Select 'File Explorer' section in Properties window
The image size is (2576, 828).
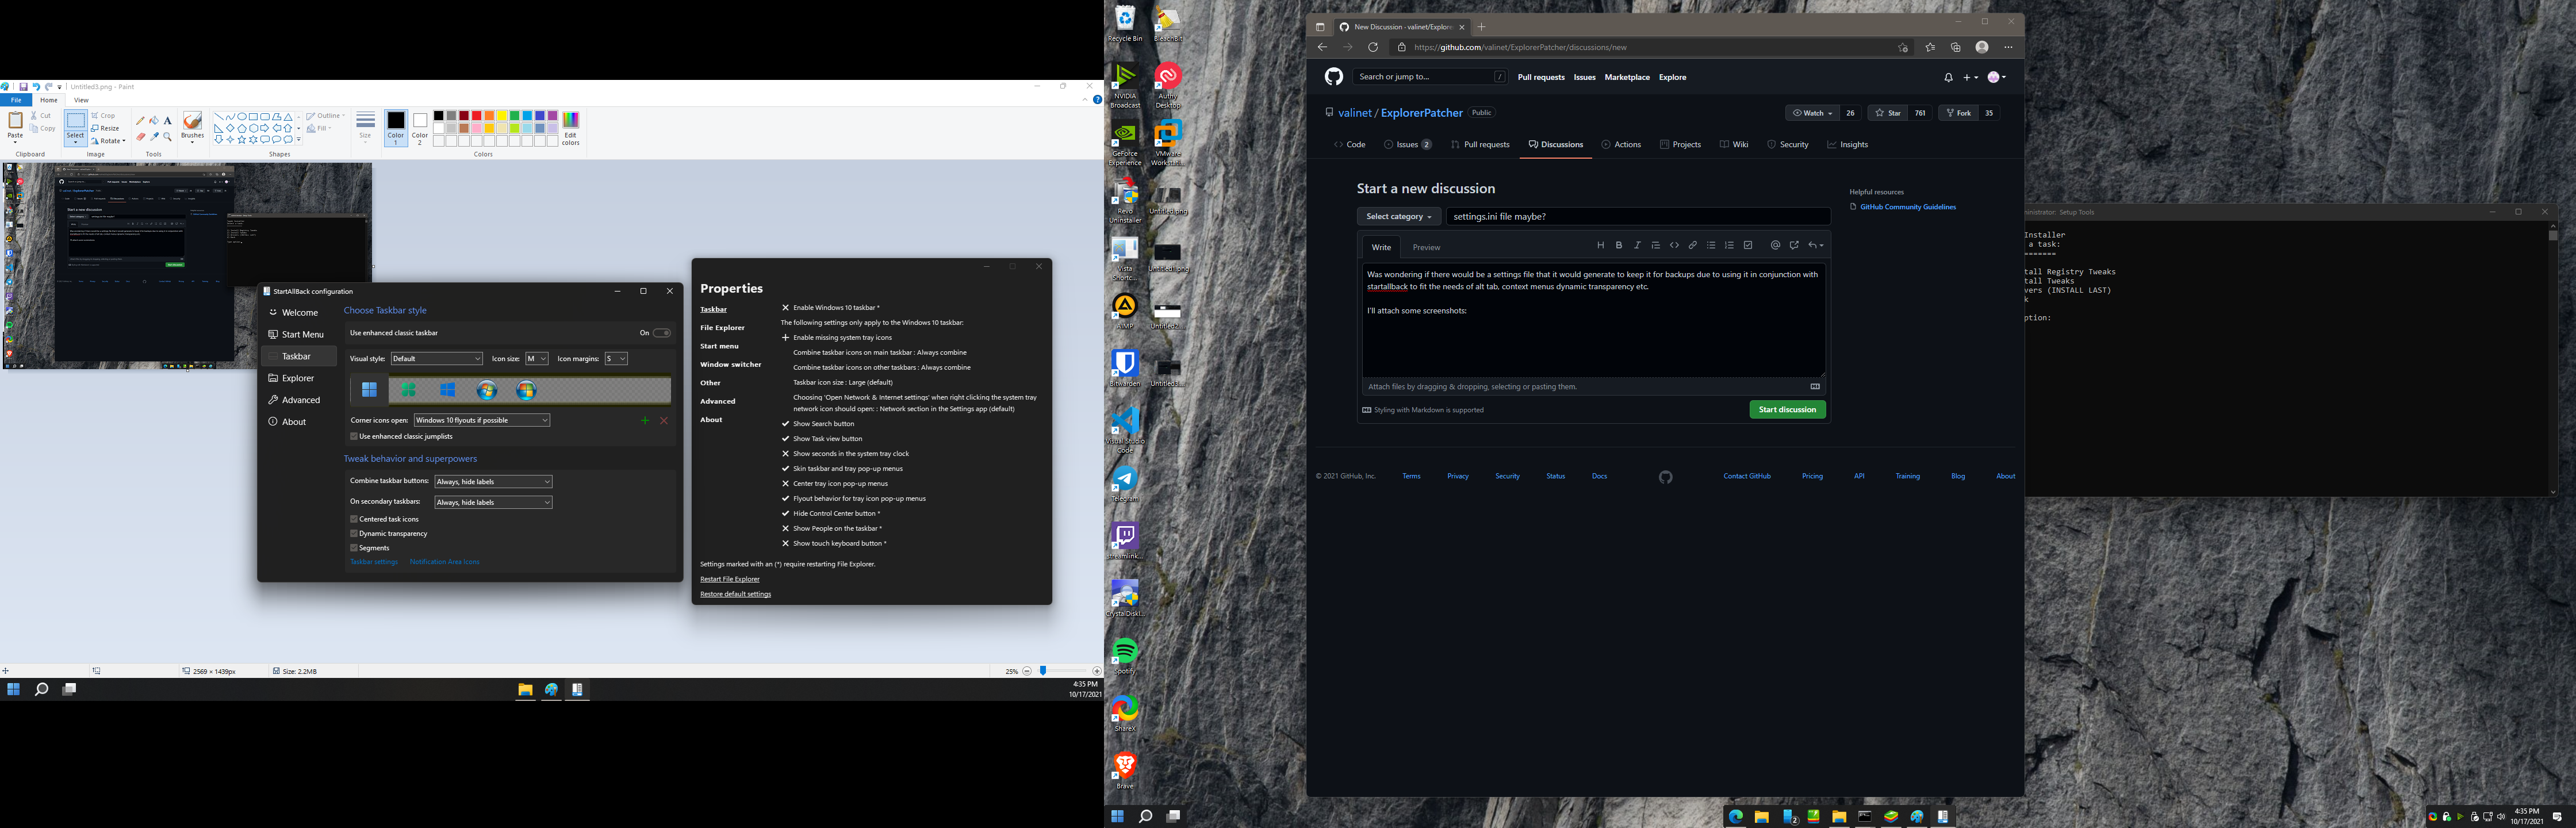pyautogui.click(x=722, y=328)
